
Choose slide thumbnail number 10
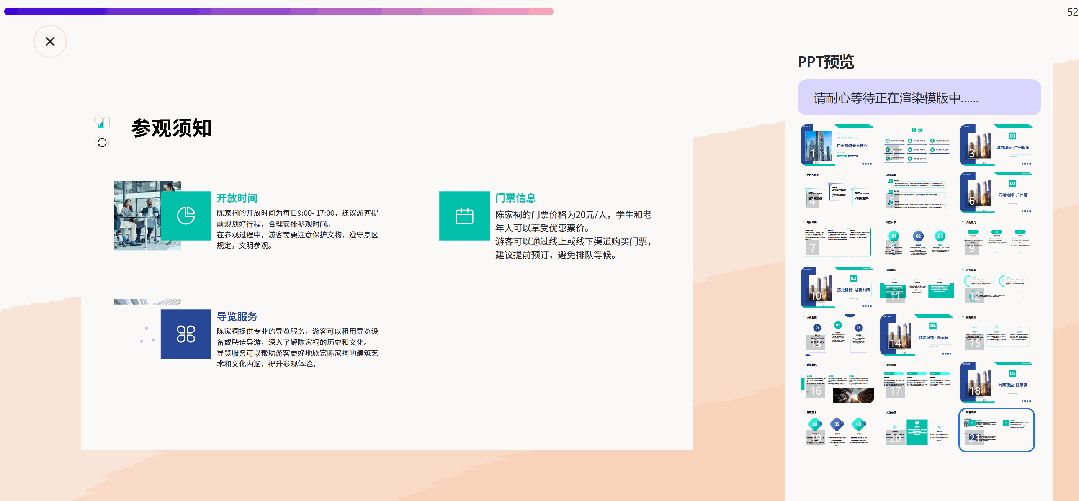point(837,287)
